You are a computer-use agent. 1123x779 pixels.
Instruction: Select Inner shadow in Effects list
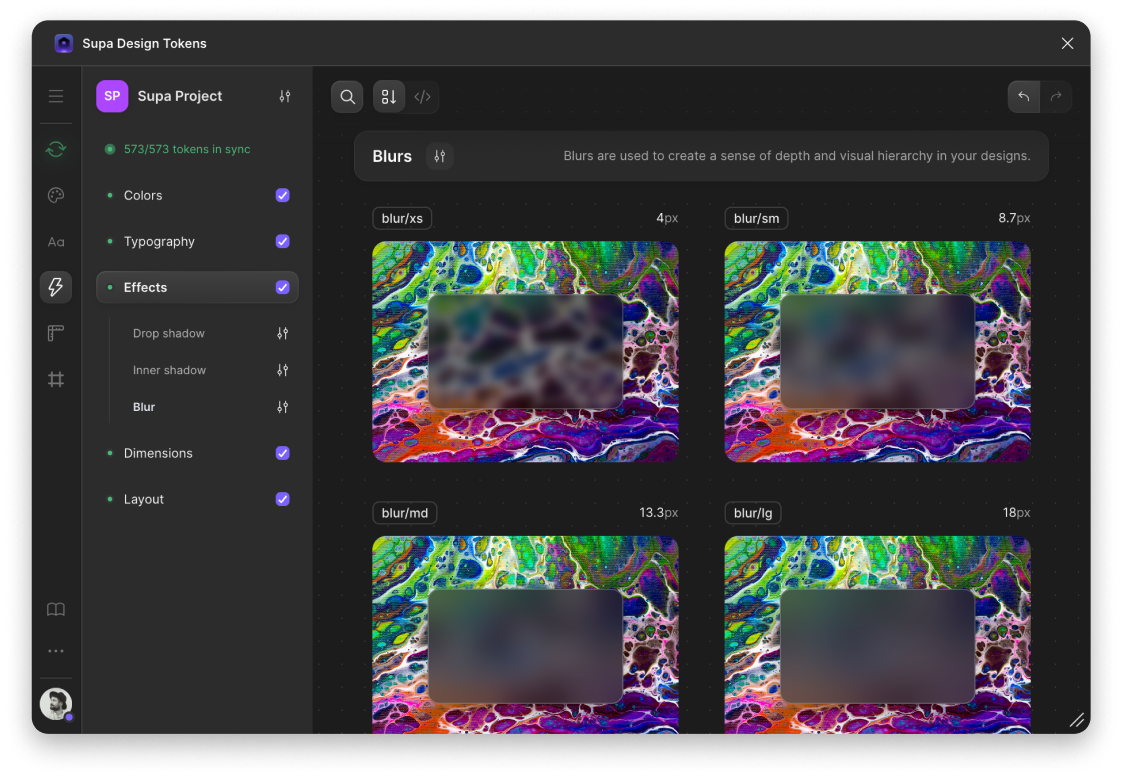click(x=169, y=370)
